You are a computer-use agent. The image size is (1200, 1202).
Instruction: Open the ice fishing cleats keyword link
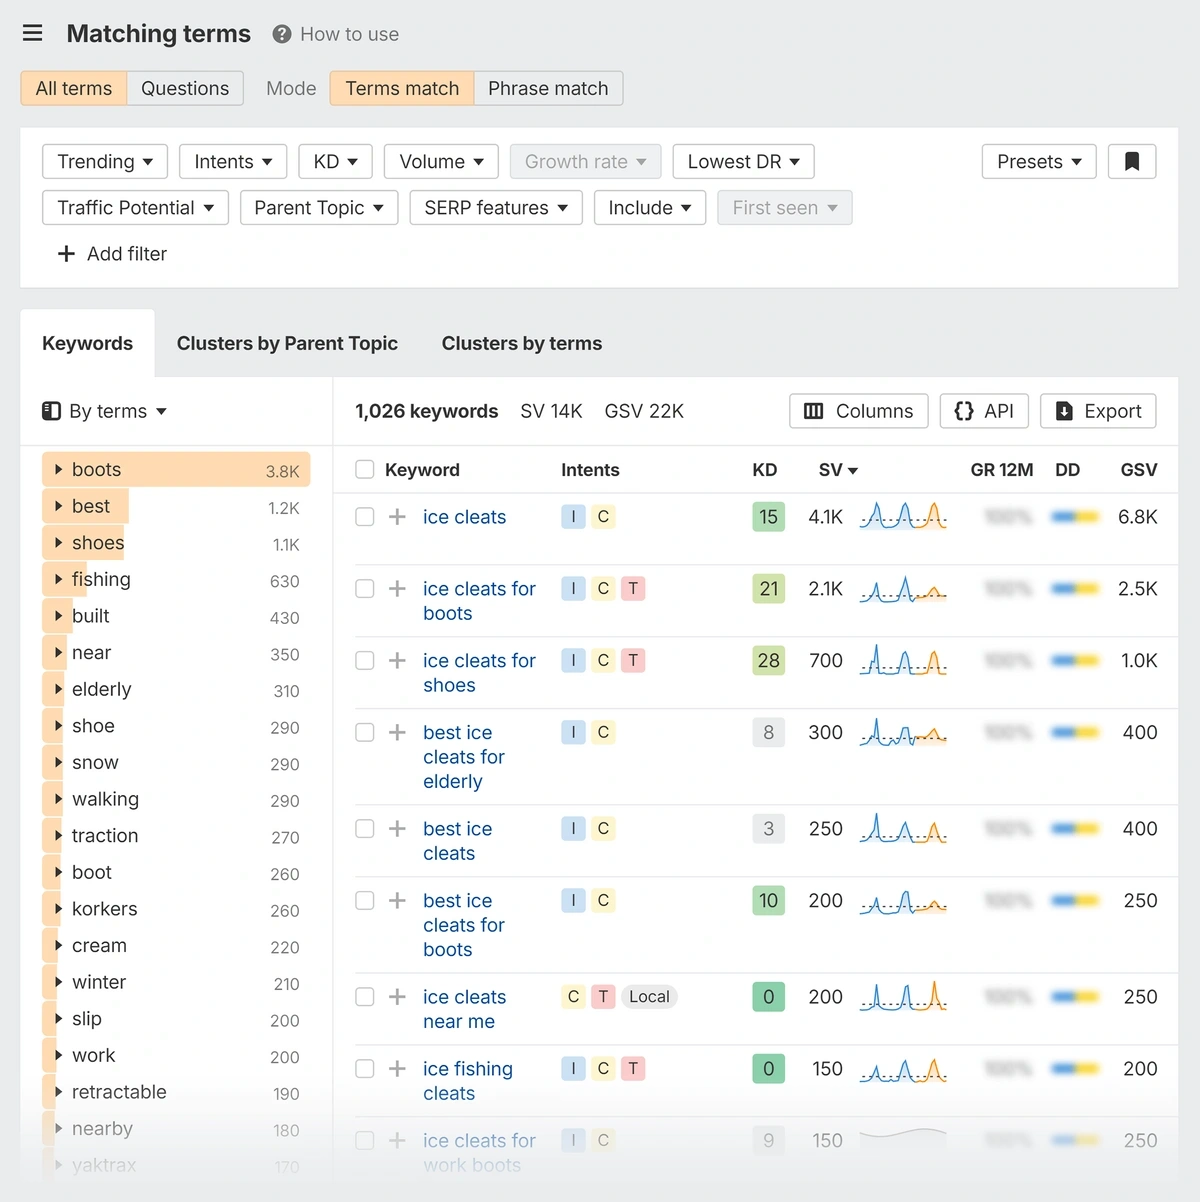pos(468,1081)
